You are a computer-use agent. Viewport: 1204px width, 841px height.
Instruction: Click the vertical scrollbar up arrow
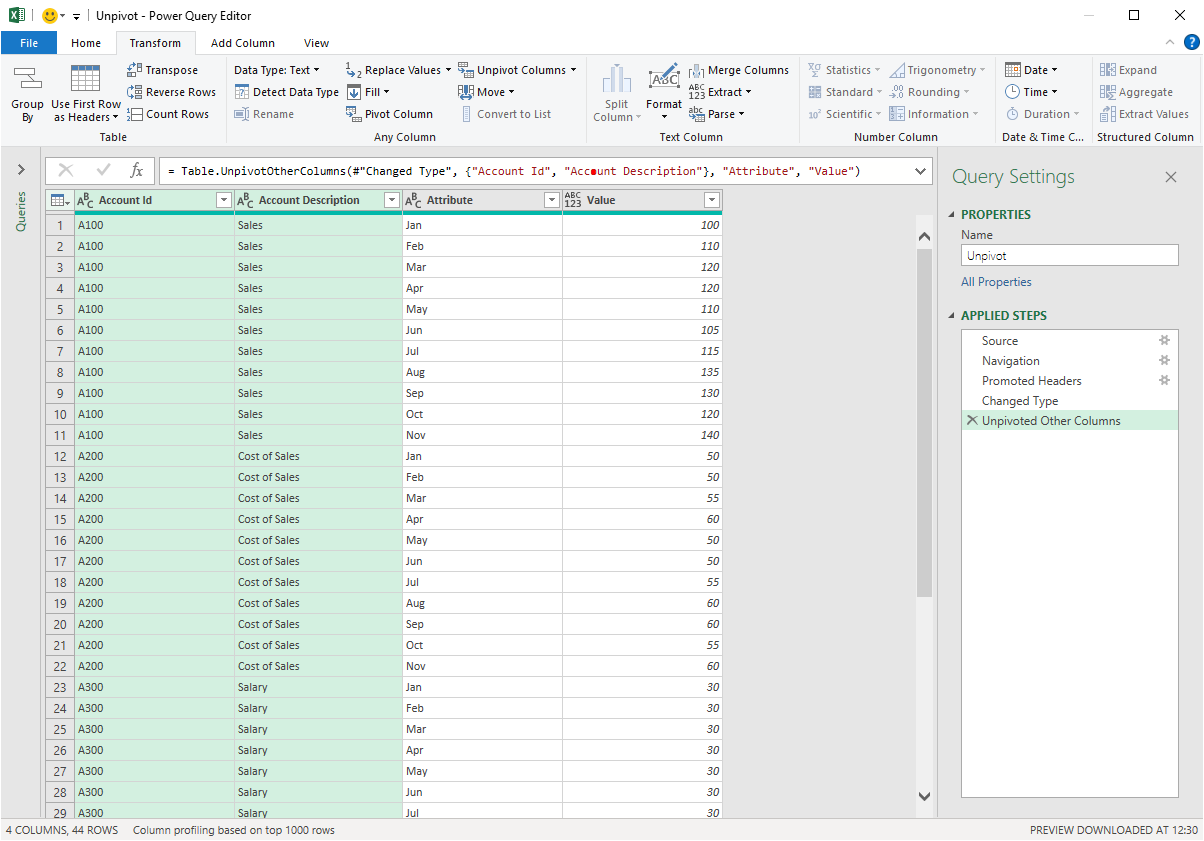(x=924, y=236)
